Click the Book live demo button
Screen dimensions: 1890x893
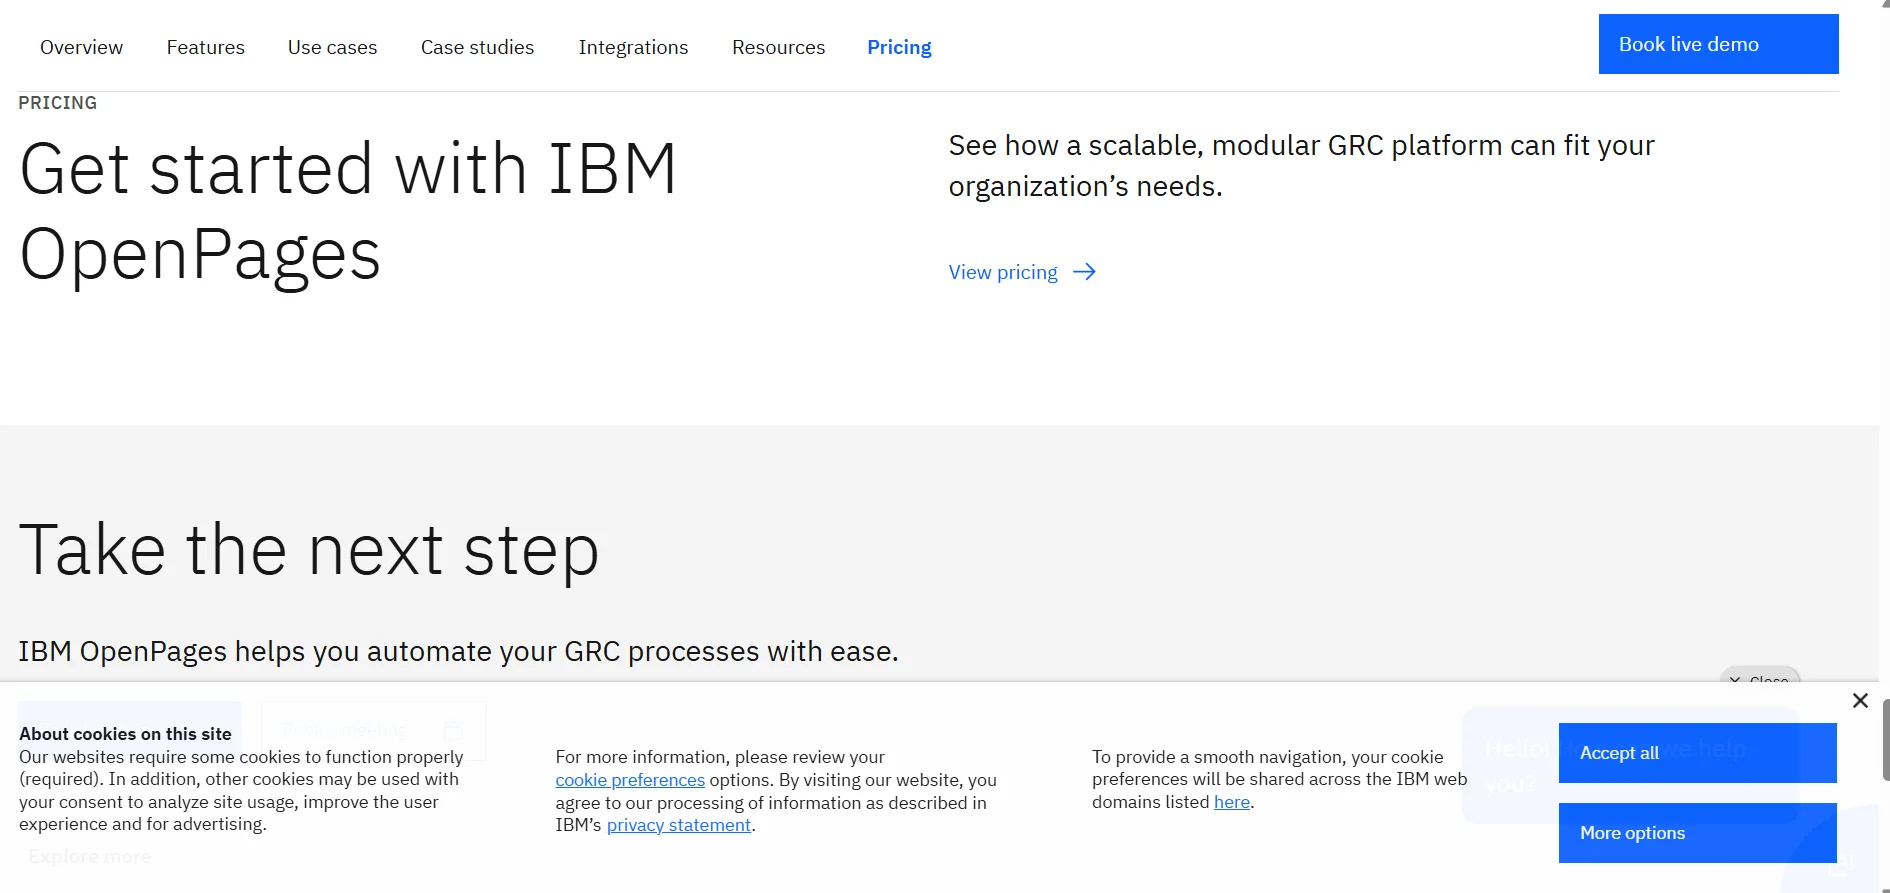(1718, 44)
